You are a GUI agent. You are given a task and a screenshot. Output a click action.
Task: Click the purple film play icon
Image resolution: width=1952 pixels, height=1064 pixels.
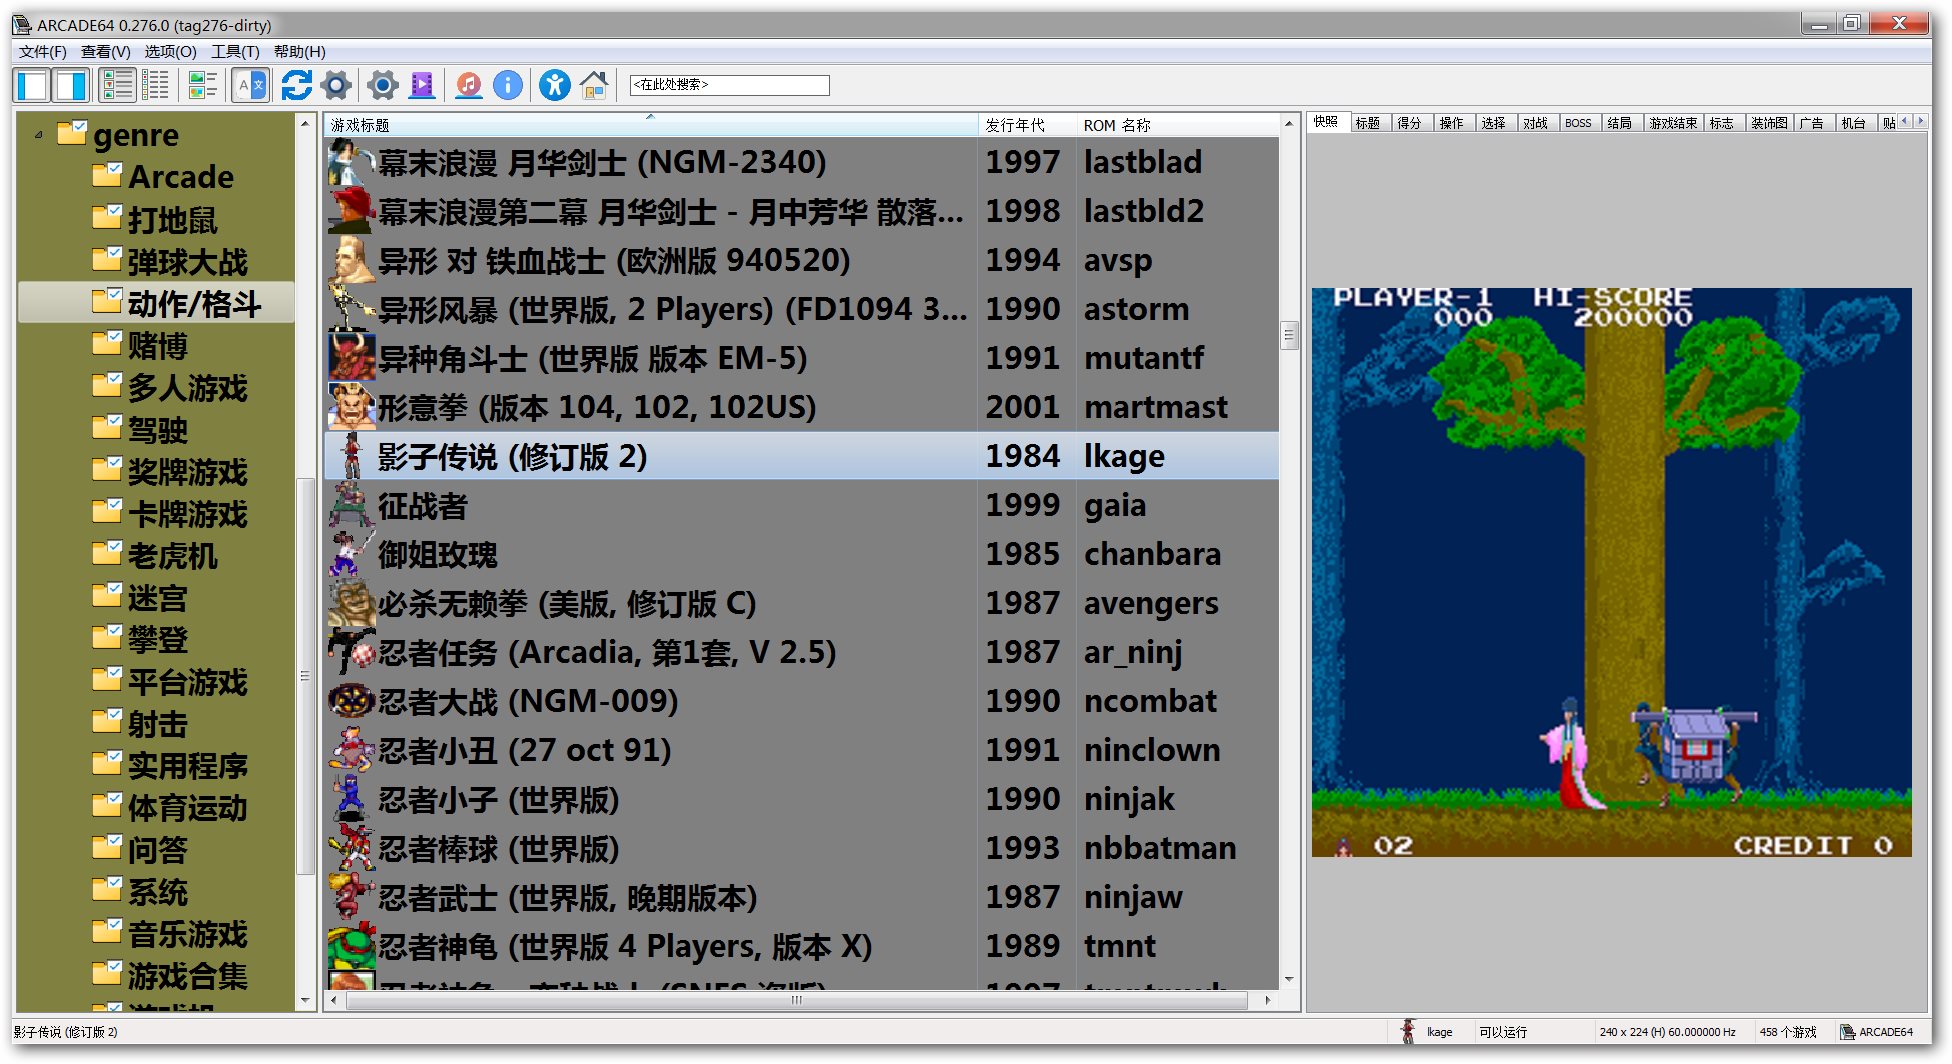tap(423, 86)
